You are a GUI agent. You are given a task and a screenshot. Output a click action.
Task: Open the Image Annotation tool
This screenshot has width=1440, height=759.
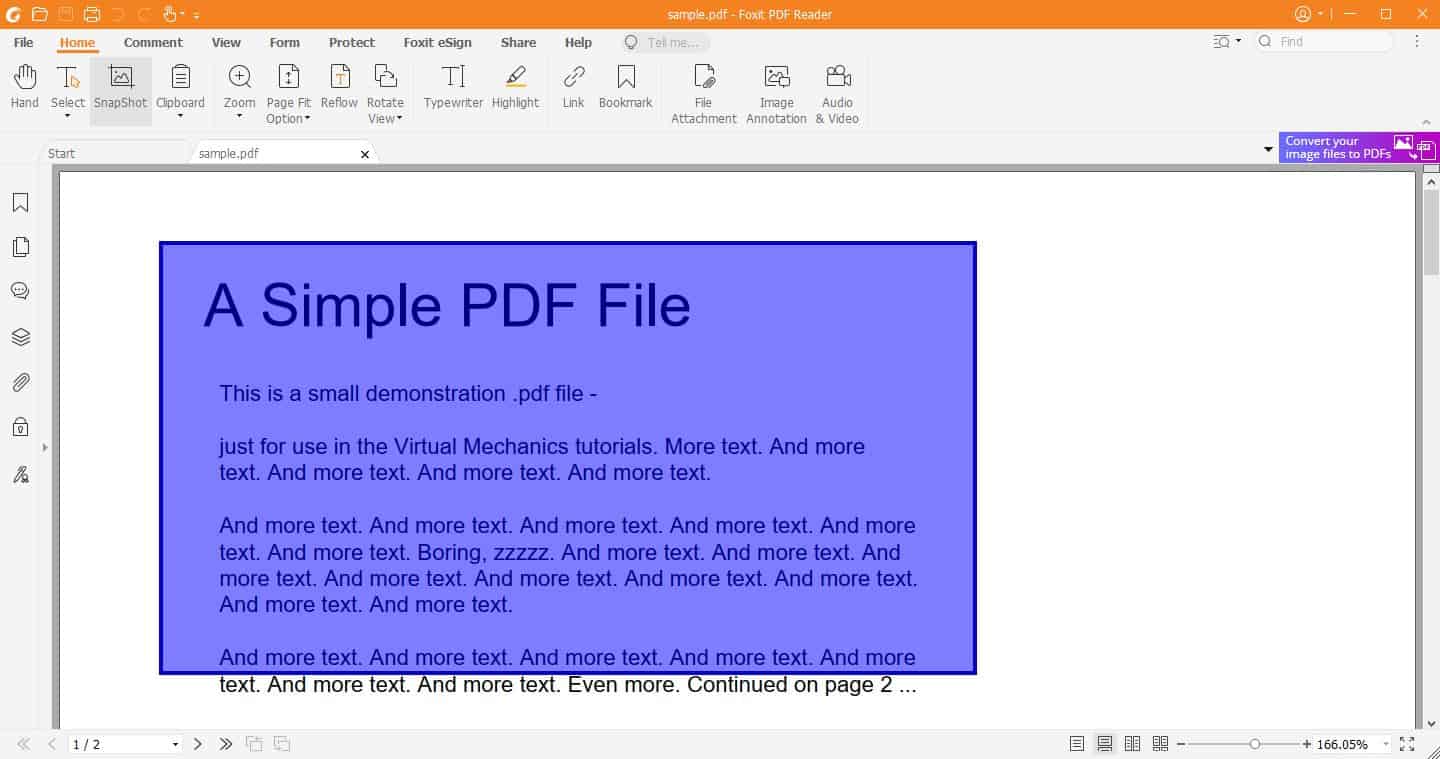click(776, 94)
